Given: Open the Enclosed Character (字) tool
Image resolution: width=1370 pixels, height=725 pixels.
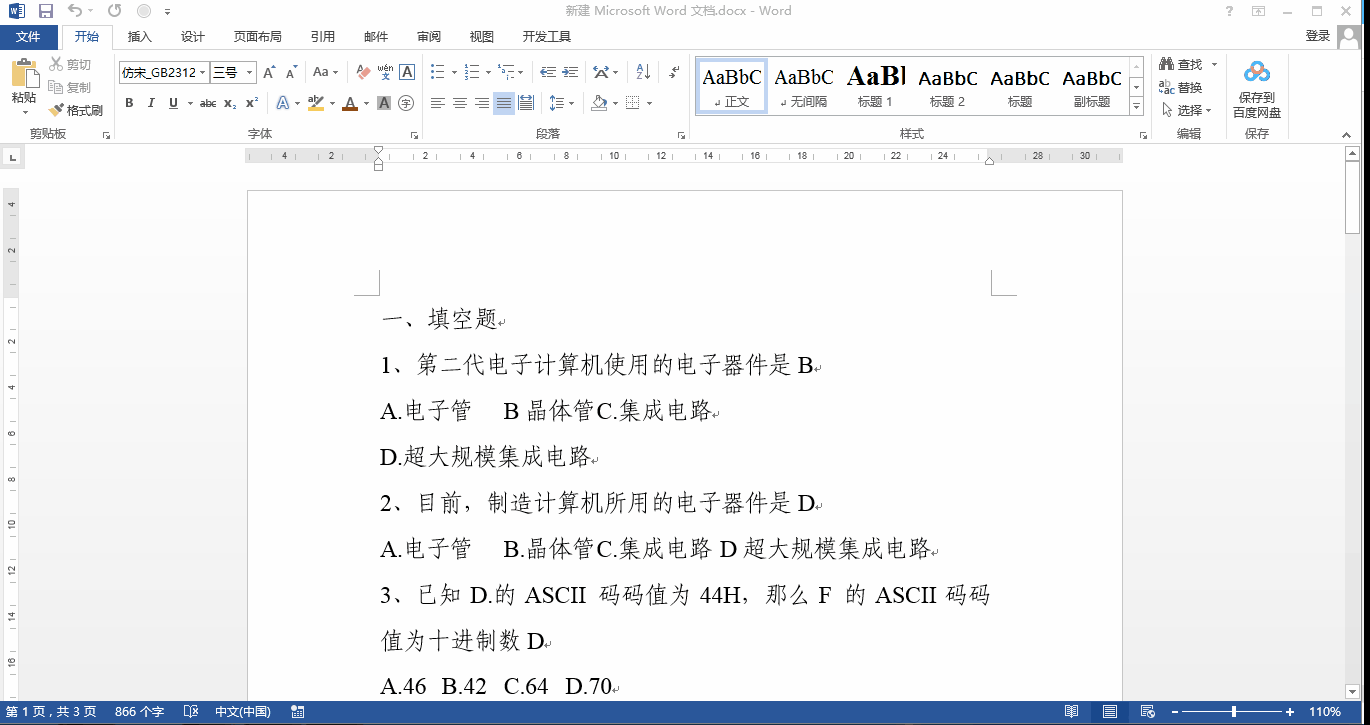Looking at the screenshot, I should coord(406,103).
